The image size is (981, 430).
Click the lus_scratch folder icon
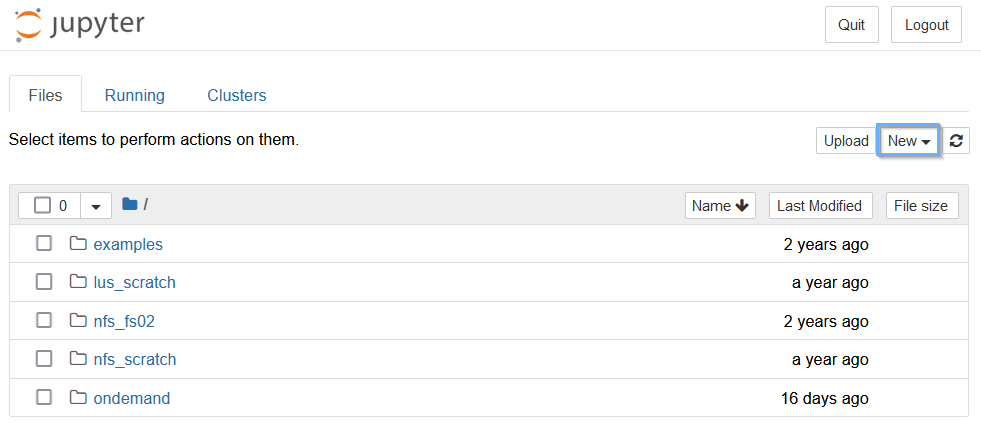pos(78,282)
